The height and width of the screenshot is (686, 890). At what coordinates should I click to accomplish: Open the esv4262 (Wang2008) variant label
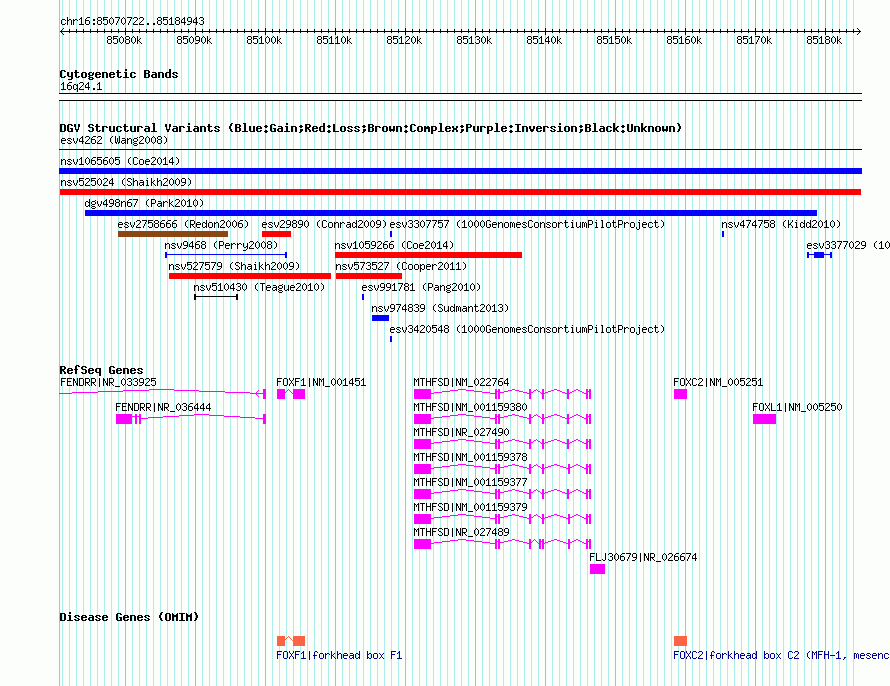pos(114,140)
